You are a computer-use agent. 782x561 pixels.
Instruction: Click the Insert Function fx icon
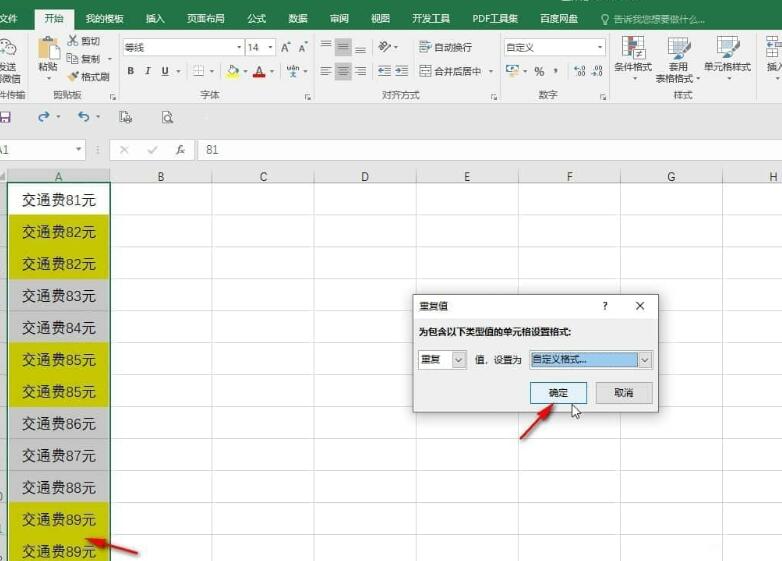(180, 150)
